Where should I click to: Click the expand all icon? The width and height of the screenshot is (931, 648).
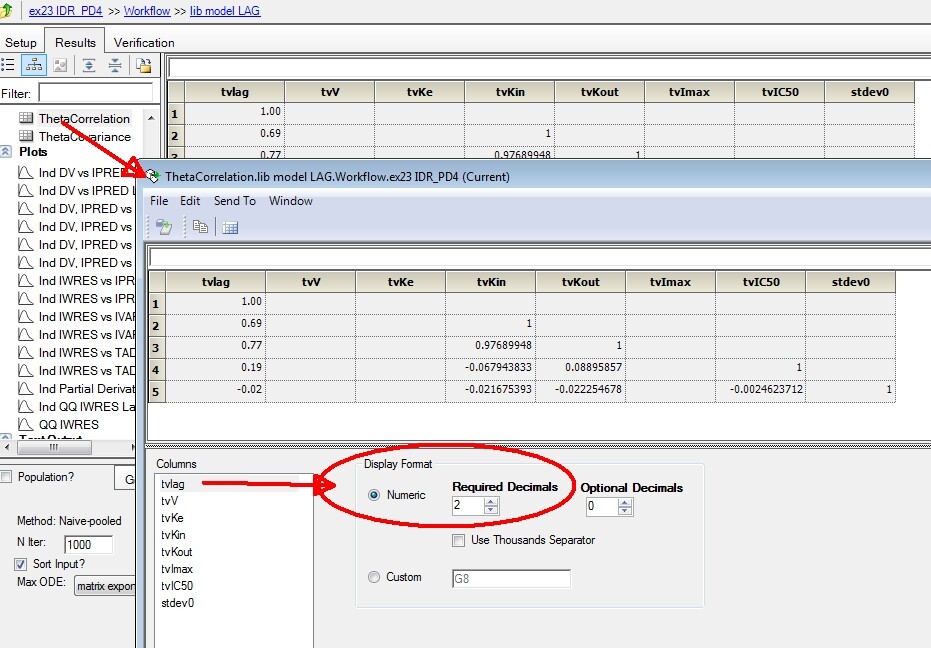click(88, 65)
